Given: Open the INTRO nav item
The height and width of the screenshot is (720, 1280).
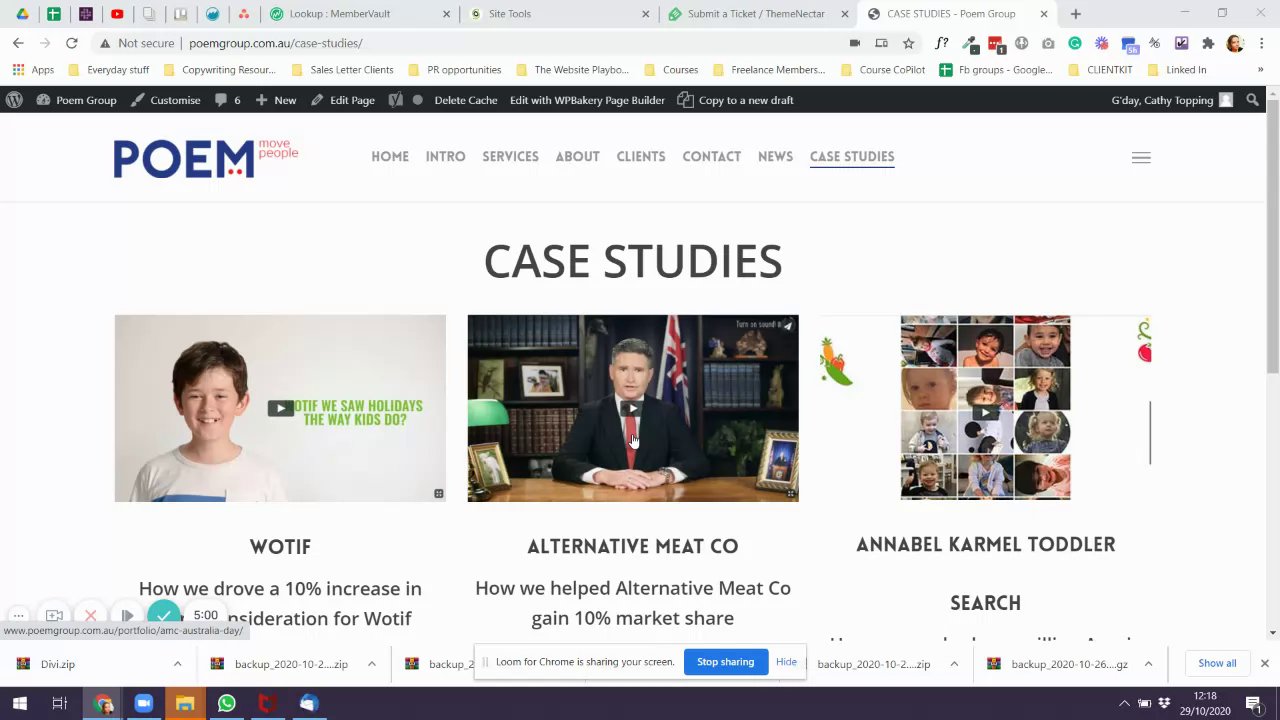Looking at the screenshot, I should [445, 157].
